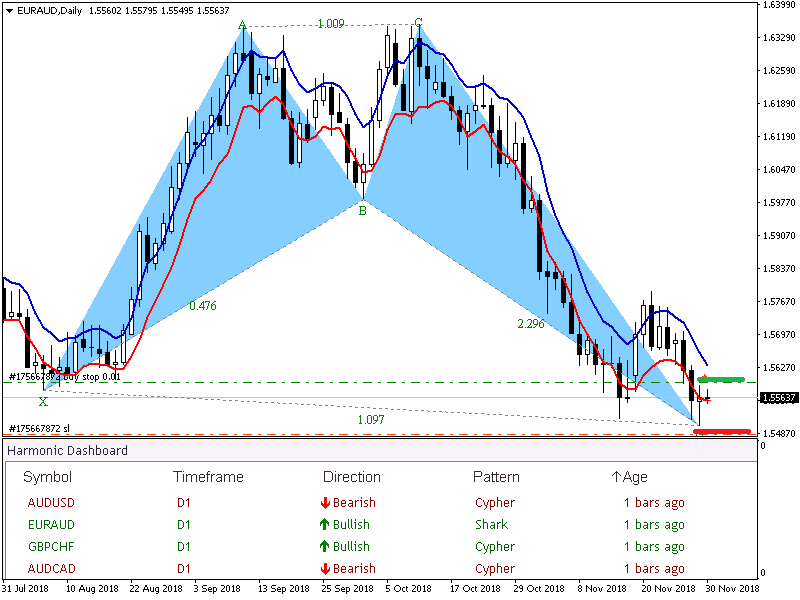Viewport: 800px width, 600px height.
Task: Select the EURAUD symbol in dashboard
Action: coord(51,524)
